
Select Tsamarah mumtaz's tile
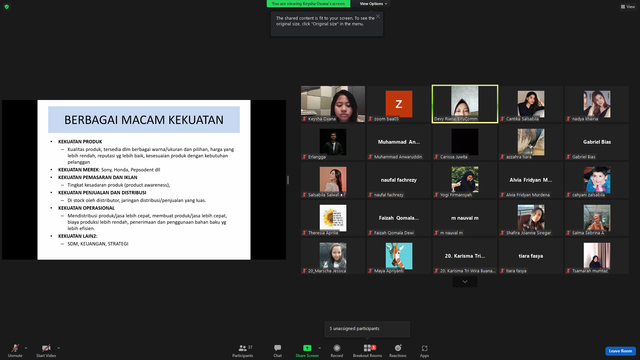point(597,256)
